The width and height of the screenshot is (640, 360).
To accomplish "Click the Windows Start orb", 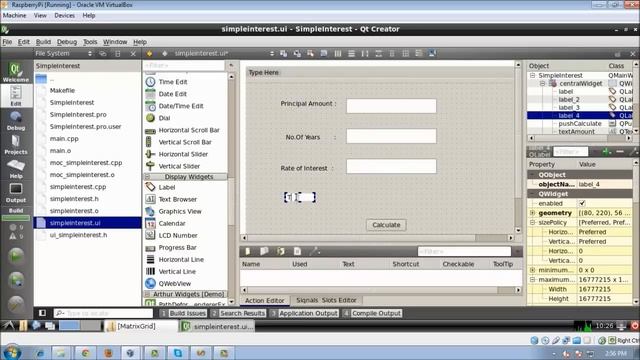I will tap(12, 352).
